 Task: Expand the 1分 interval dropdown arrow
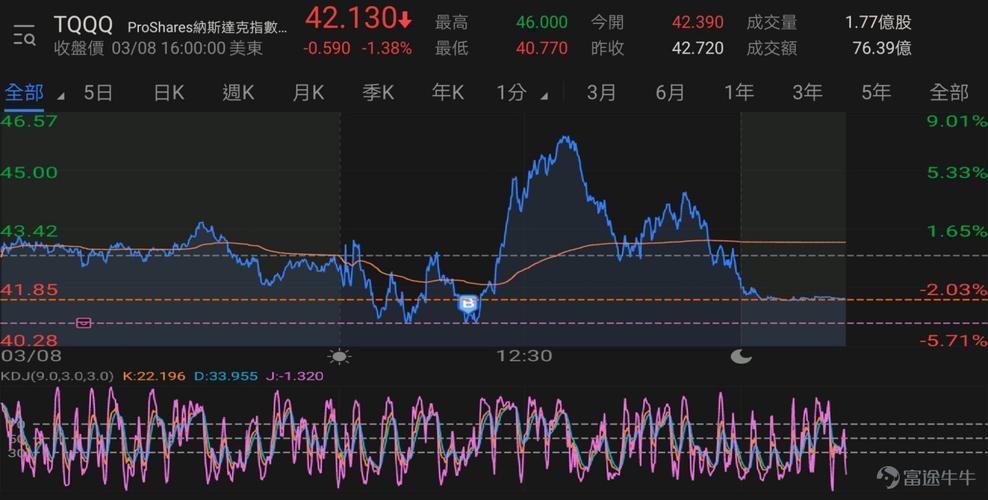coord(544,97)
